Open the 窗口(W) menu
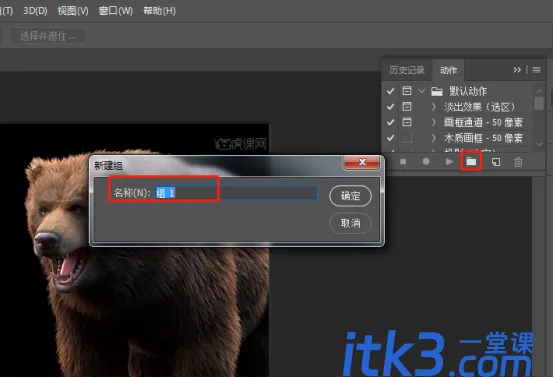The height and width of the screenshot is (378, 554). (116, 11)
